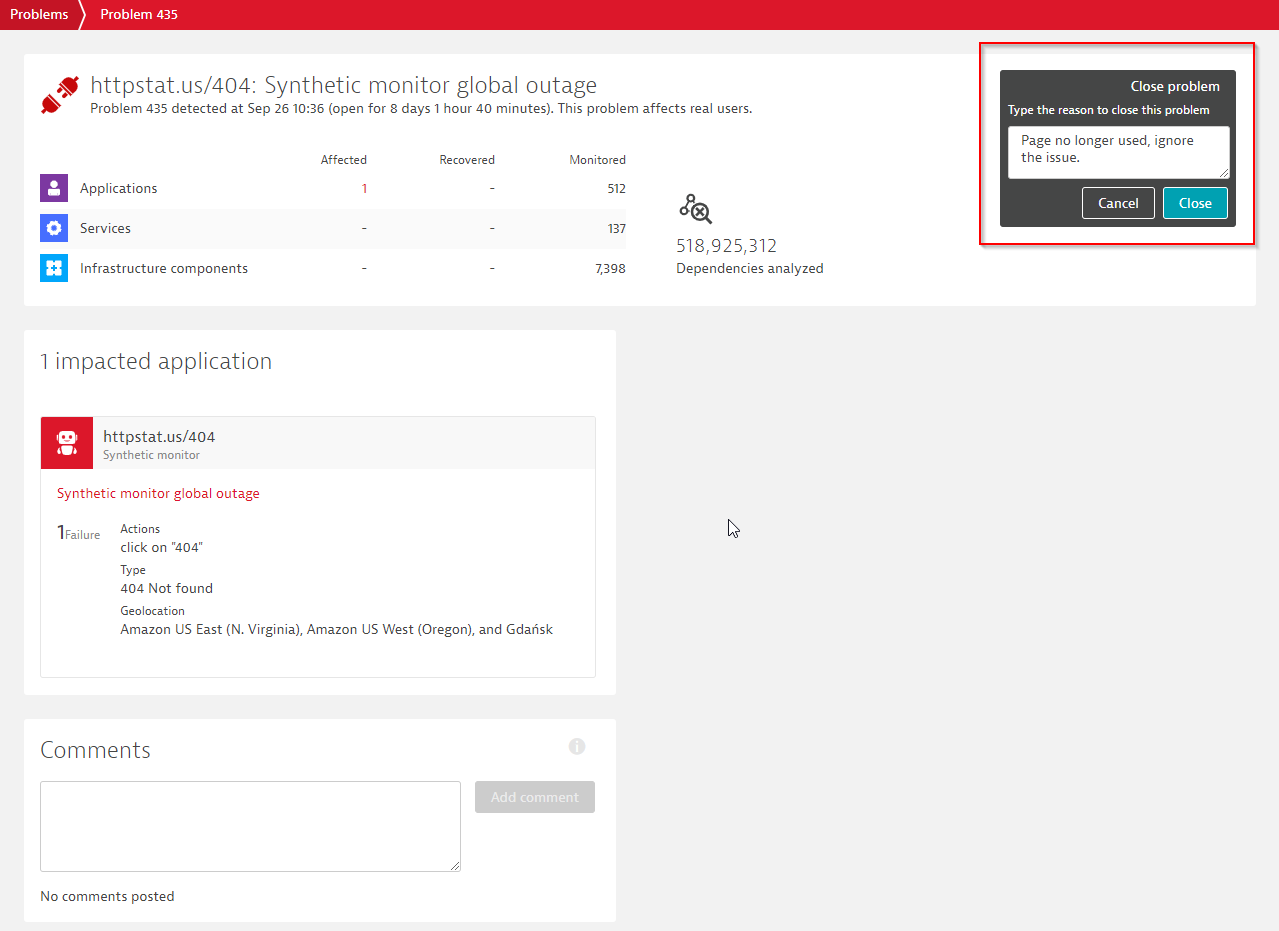Screen dimensions: 1279x931
Task: Click the Applications row label
Action: [x=119, y=188]
